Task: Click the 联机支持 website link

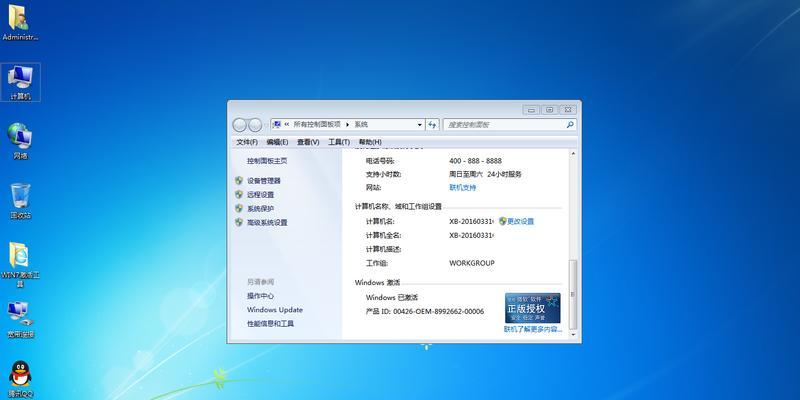Action: point(462,188)
